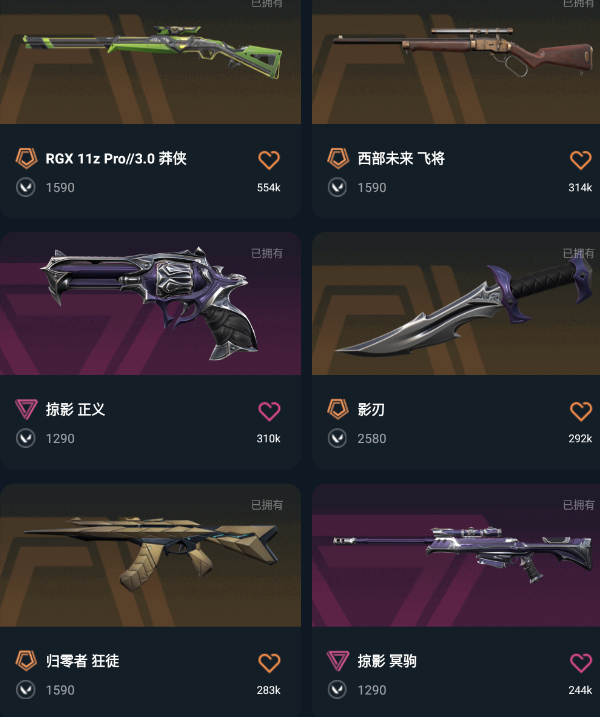This screenshot has width=600, height=717.
Task: Click VP currency icon under 掠影 正义
Action: click(26, 438)
